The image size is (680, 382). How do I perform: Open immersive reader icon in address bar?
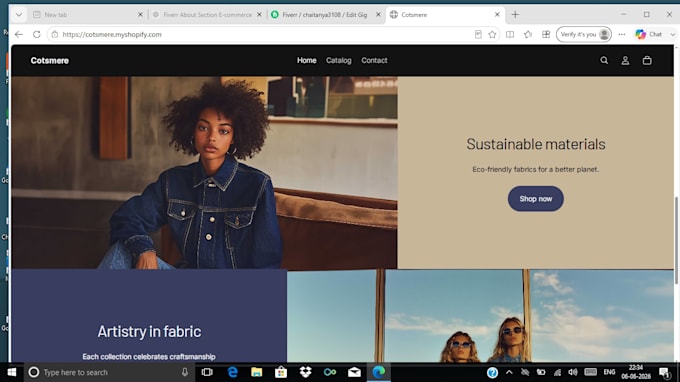point(478,34)
